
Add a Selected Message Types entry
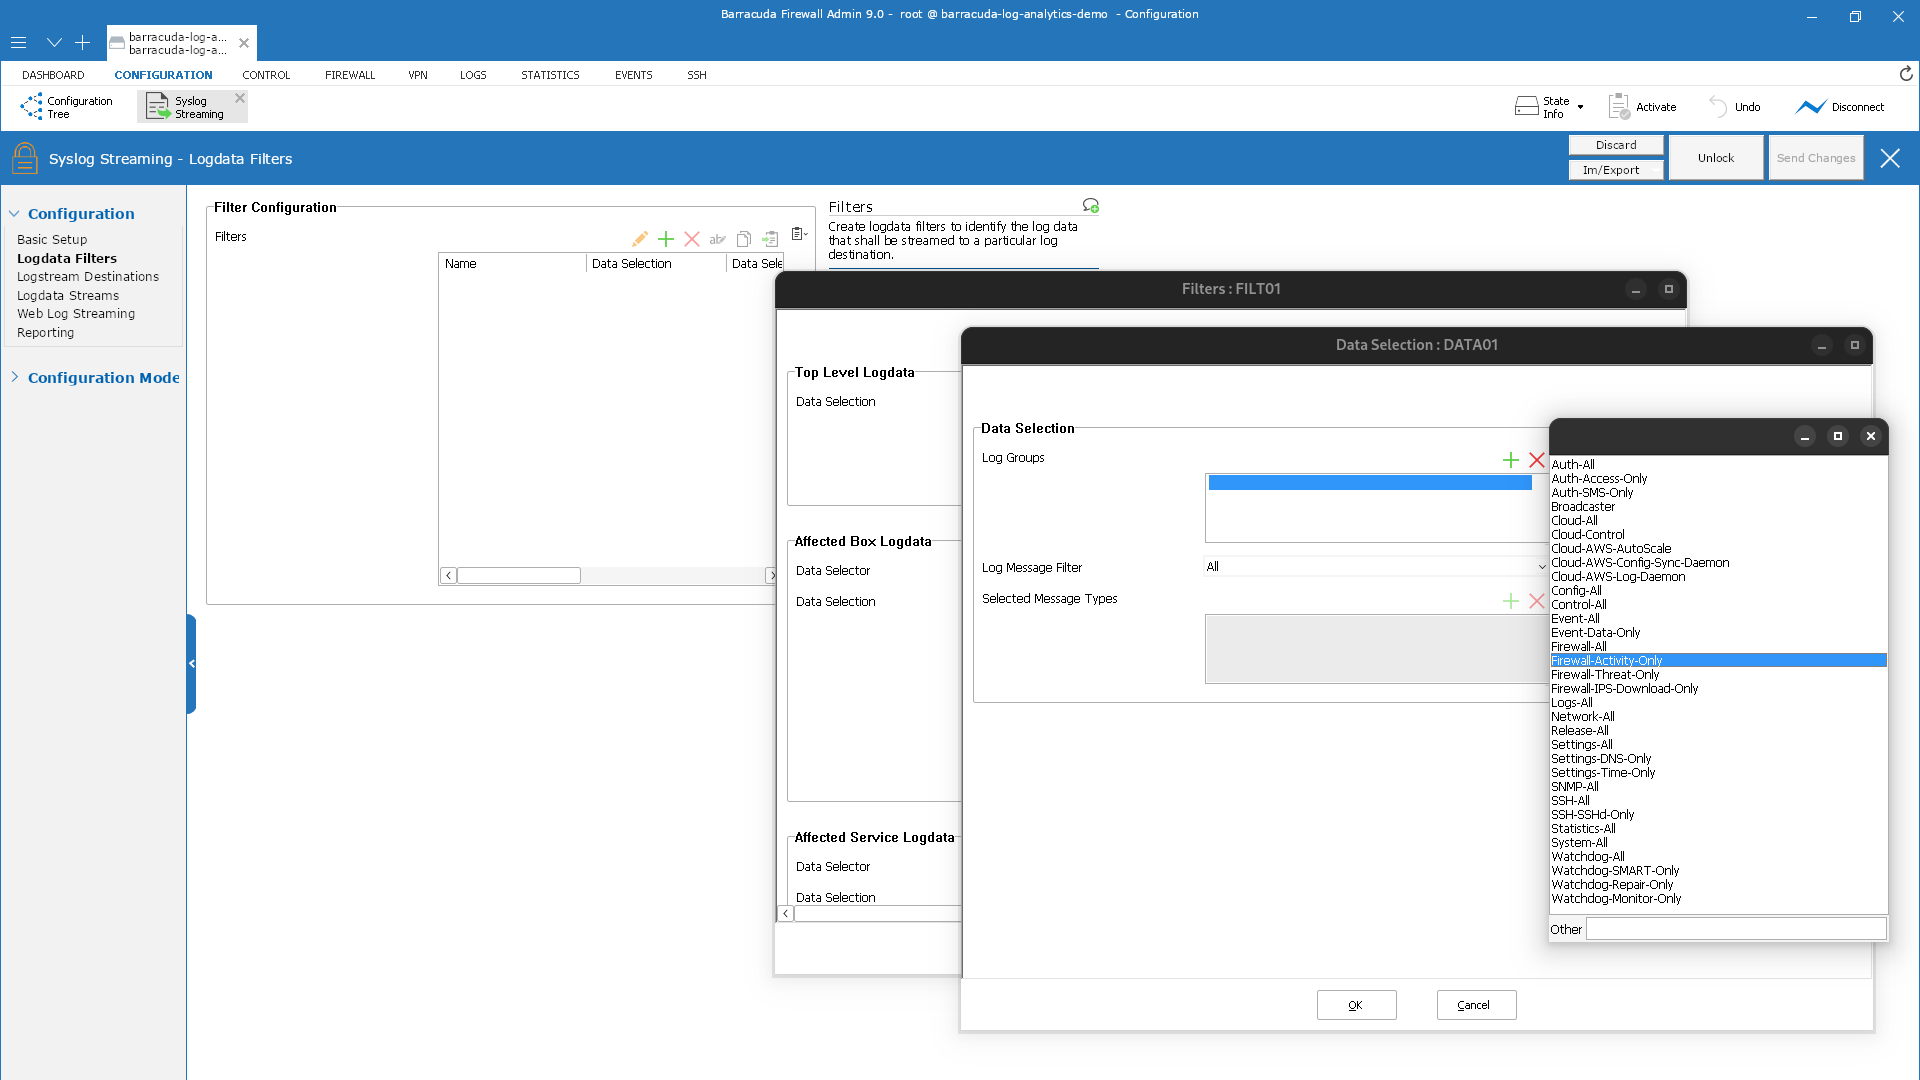1511,601
